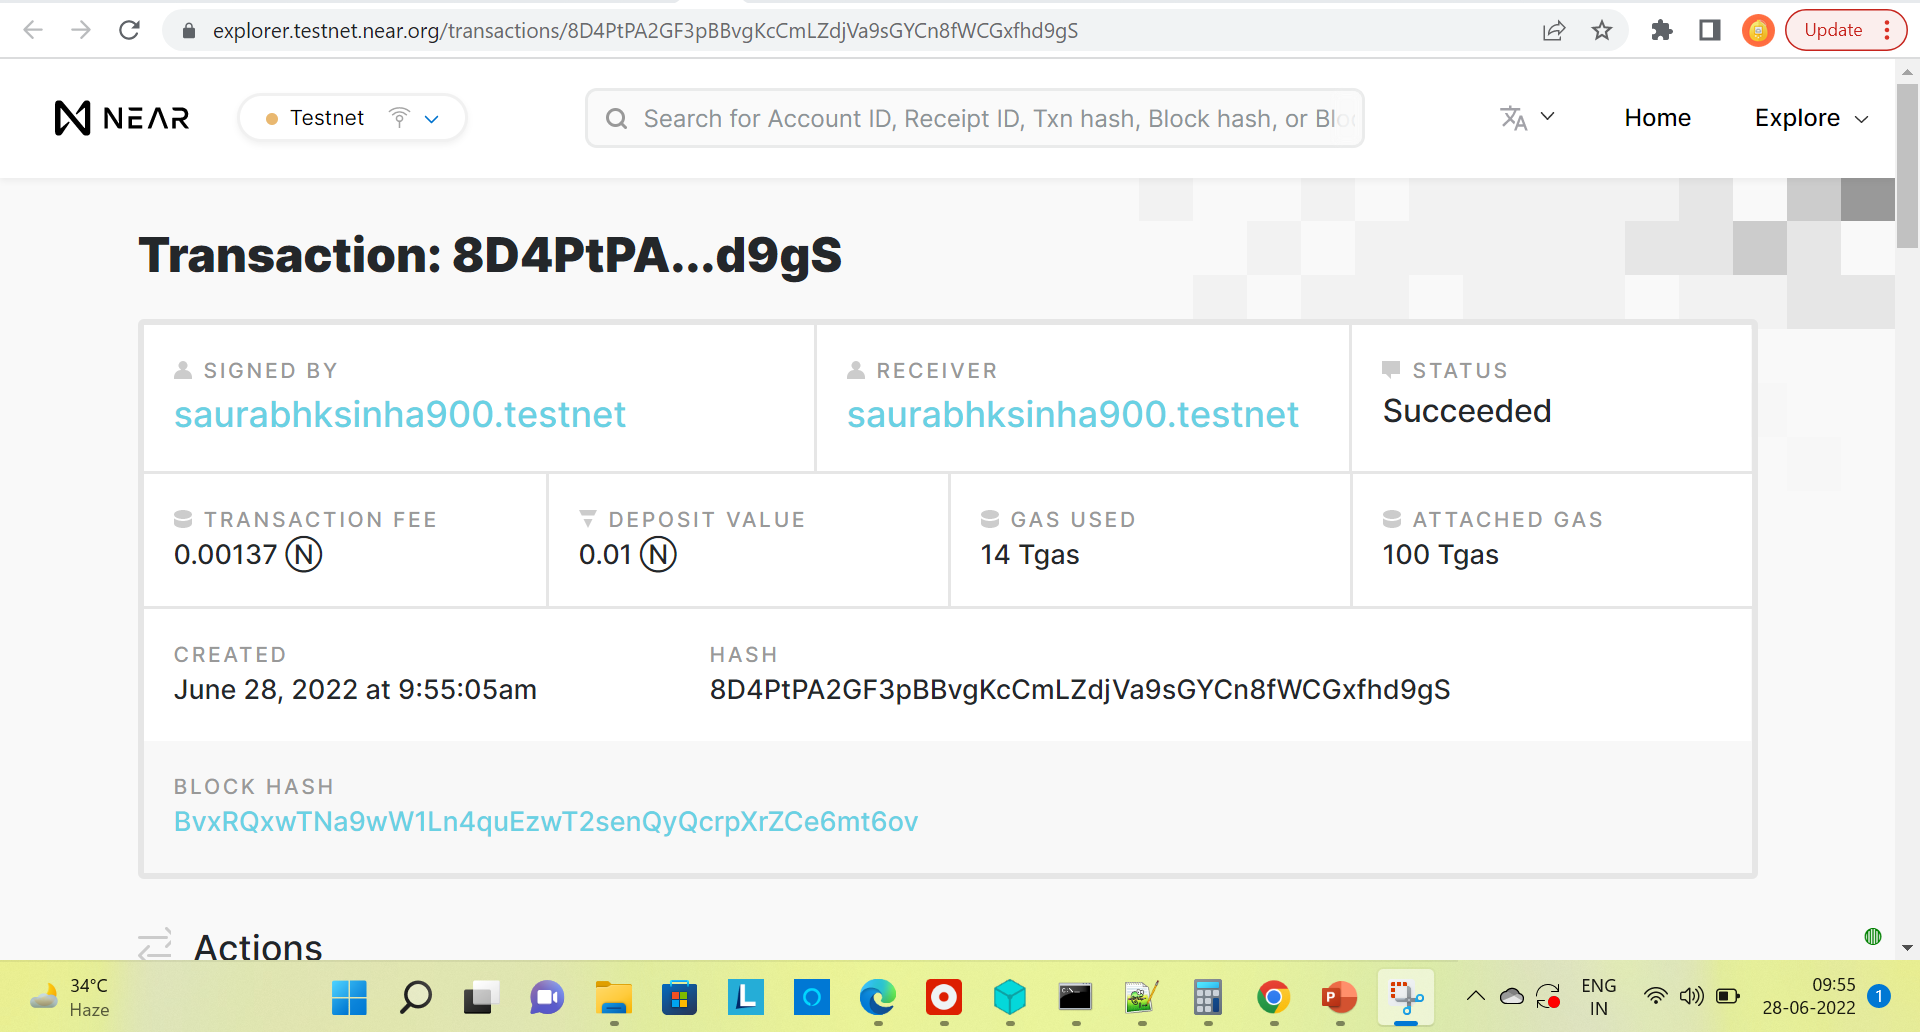Open the blue L app on taskbar

click(x=745, y=997)
